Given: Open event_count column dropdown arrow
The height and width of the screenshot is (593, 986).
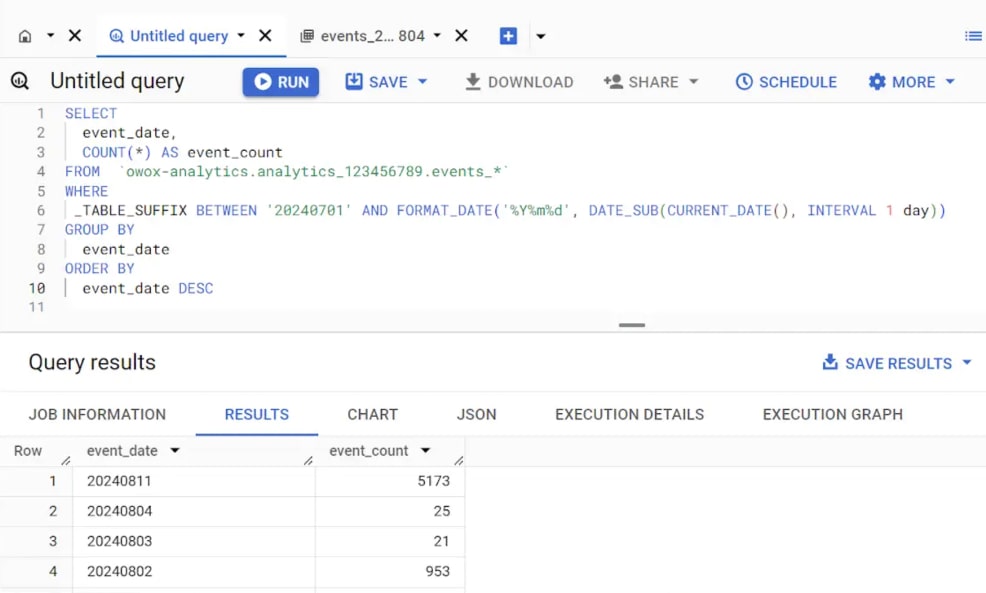Looking at the screenshot, I should (426, 450).
